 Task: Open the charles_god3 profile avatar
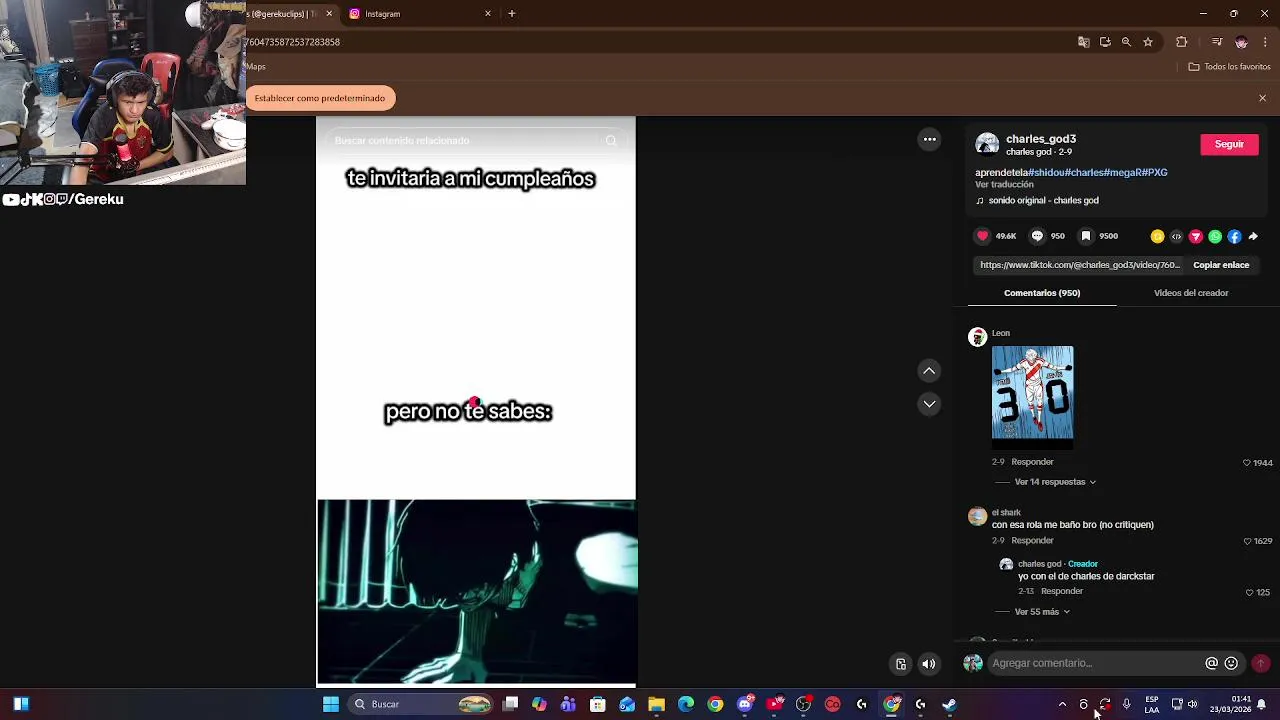(987, 144)
